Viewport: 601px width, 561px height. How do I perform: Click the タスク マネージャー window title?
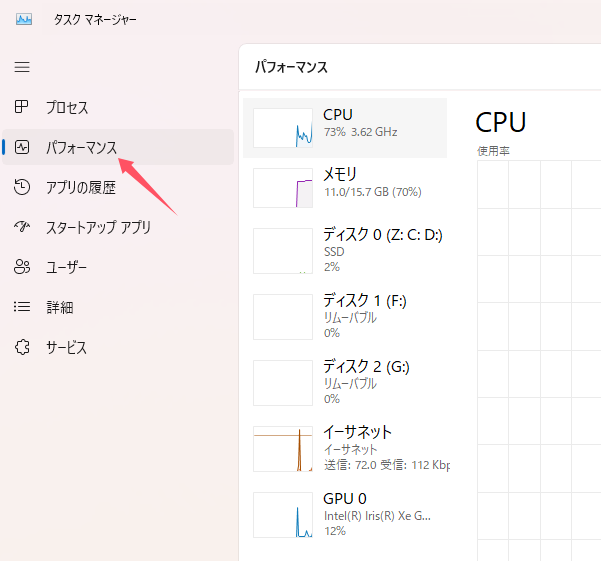(95, 19)
